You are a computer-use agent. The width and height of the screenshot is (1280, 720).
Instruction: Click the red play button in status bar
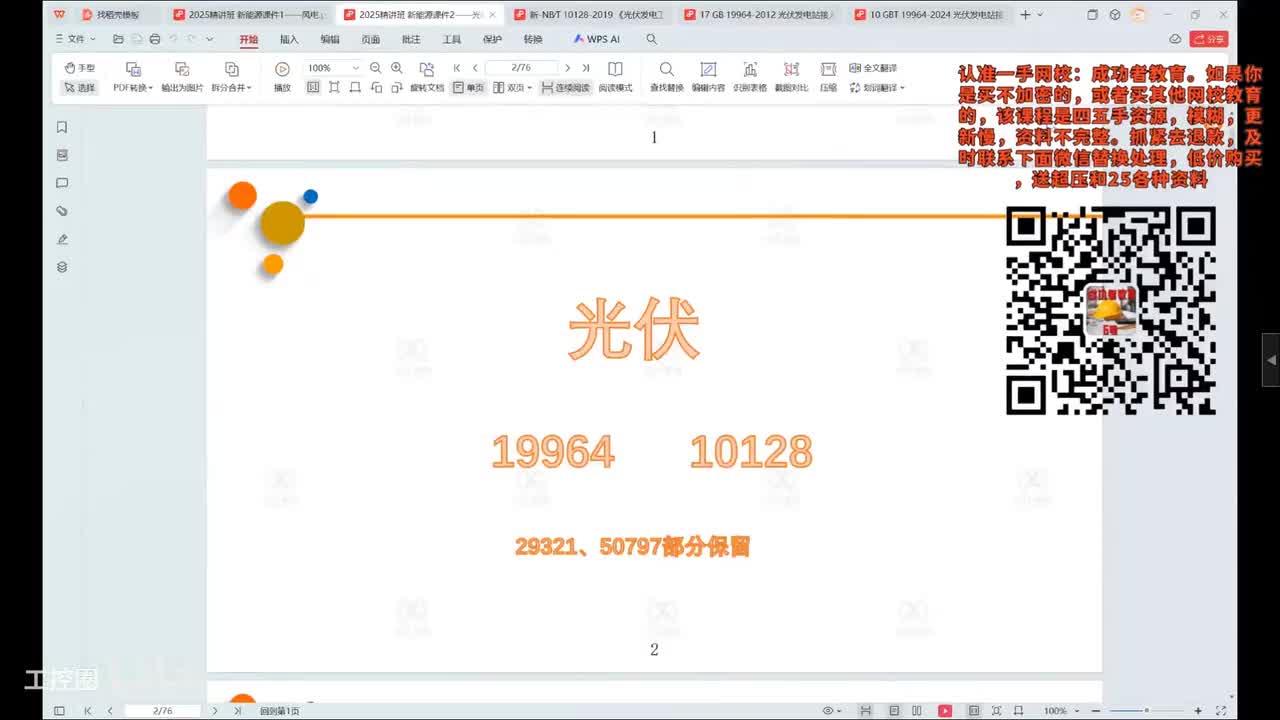click(945, 710)
